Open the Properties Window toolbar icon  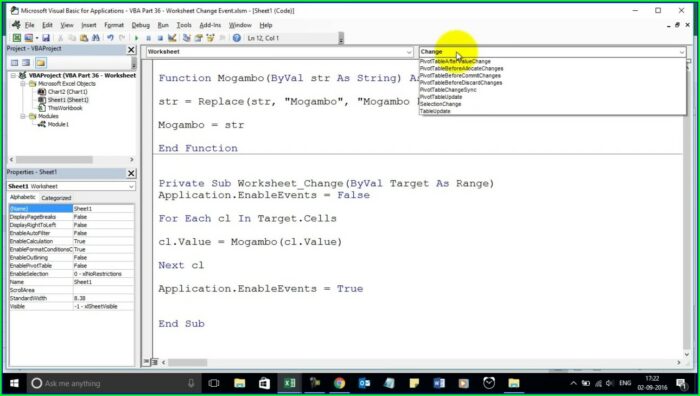[198, 38]
